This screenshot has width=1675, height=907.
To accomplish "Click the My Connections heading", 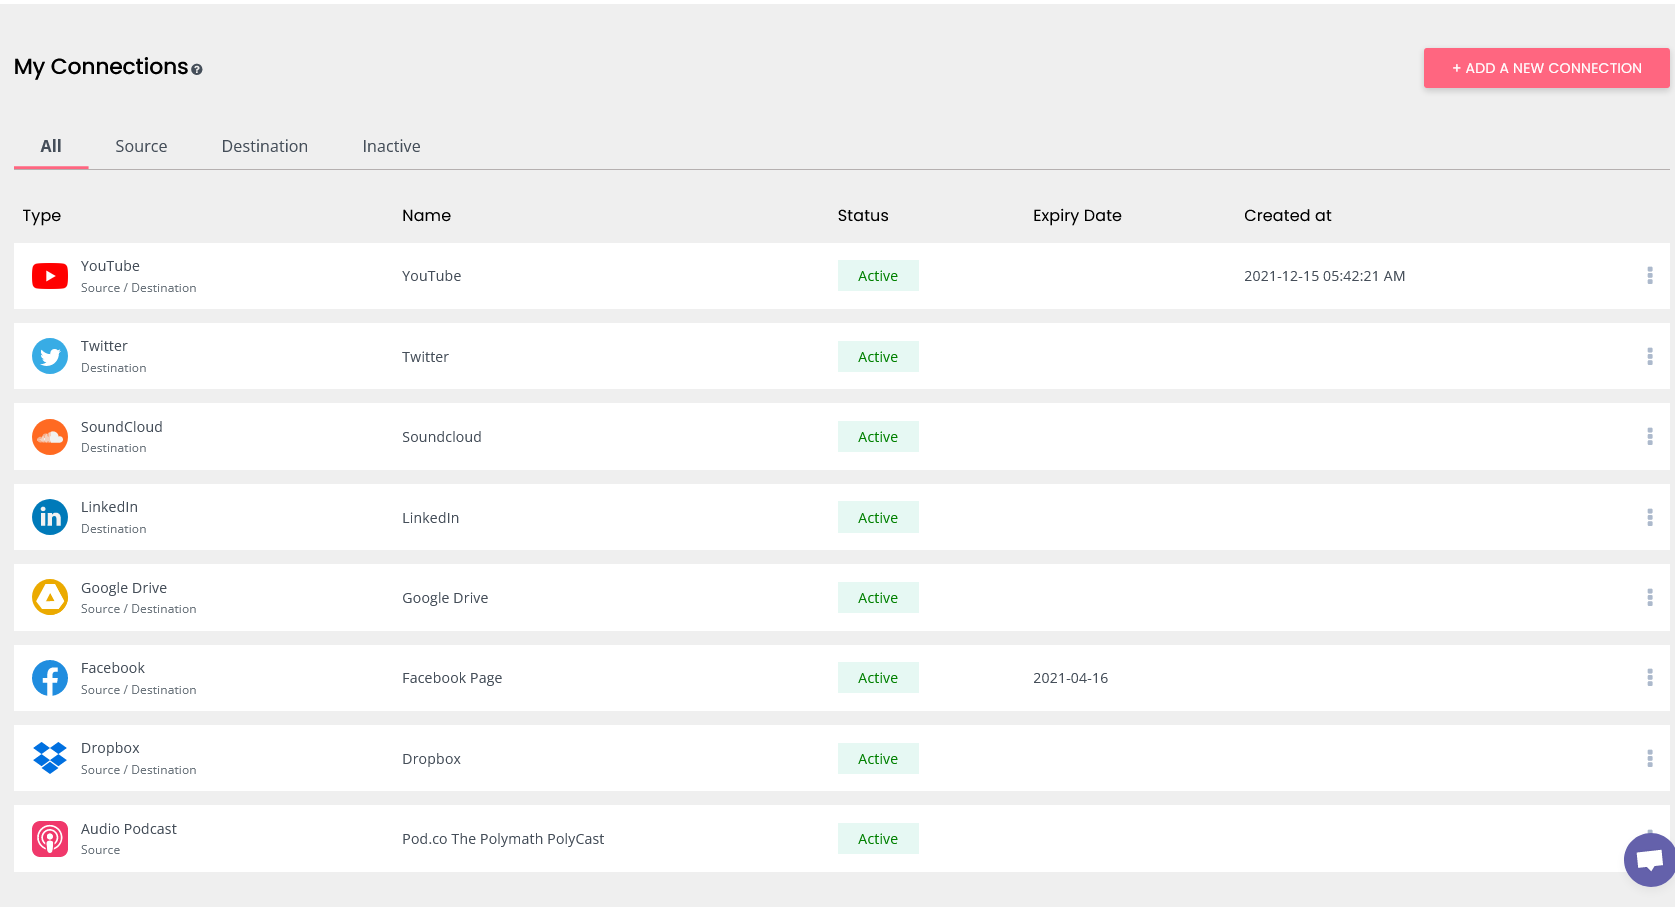I will tap(101, 67).
